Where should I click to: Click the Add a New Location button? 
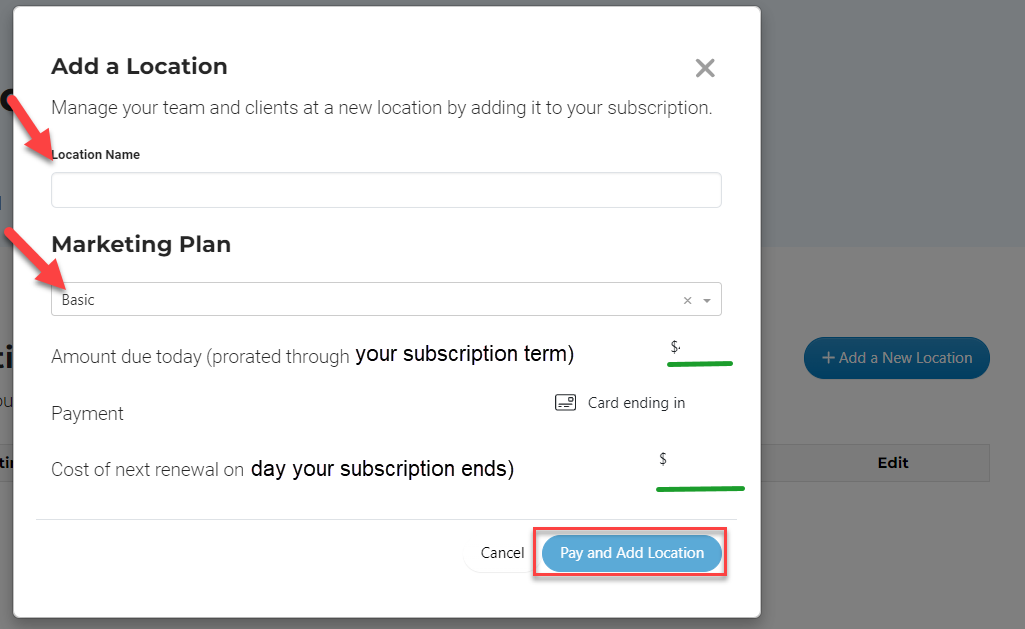[x=897, y=358]
